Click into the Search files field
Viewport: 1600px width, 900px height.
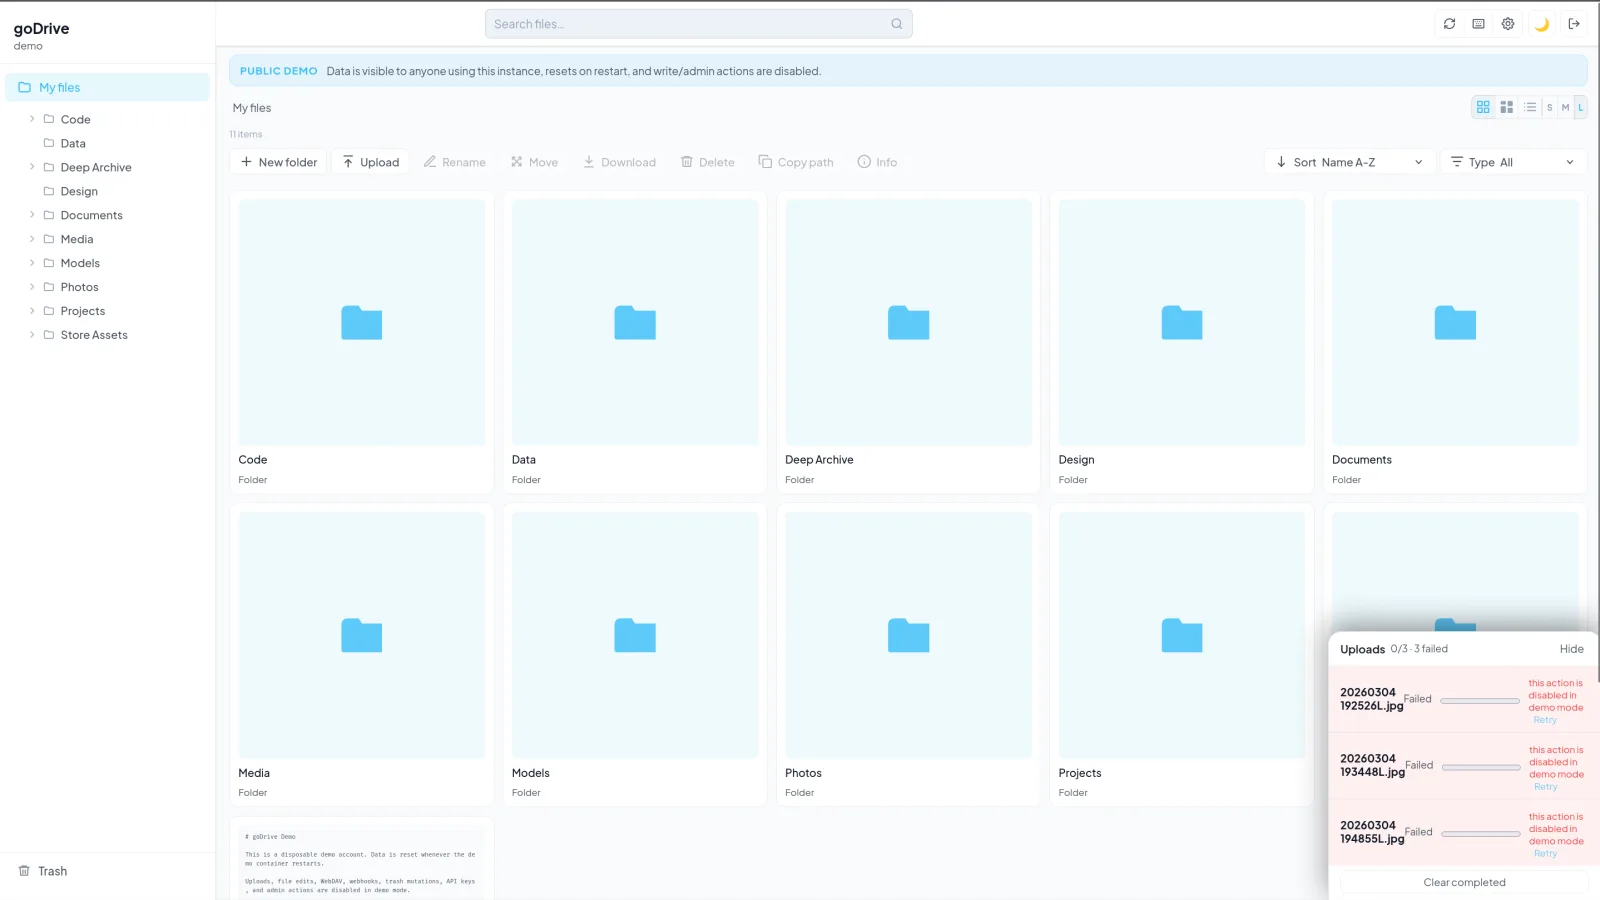click(688, 24)
